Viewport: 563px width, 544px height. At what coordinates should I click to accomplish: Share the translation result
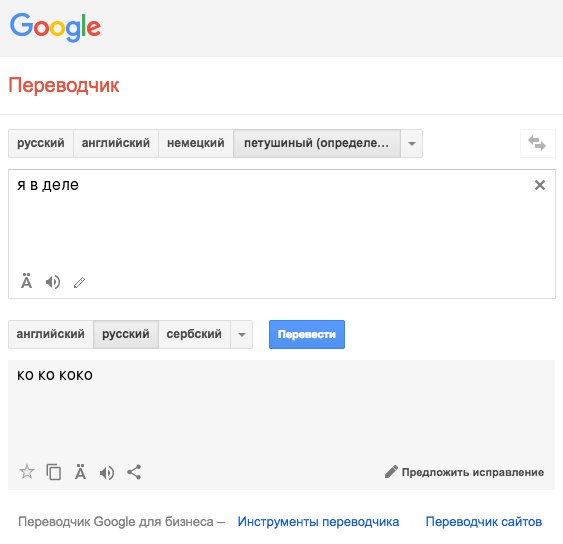coord(134,472)
